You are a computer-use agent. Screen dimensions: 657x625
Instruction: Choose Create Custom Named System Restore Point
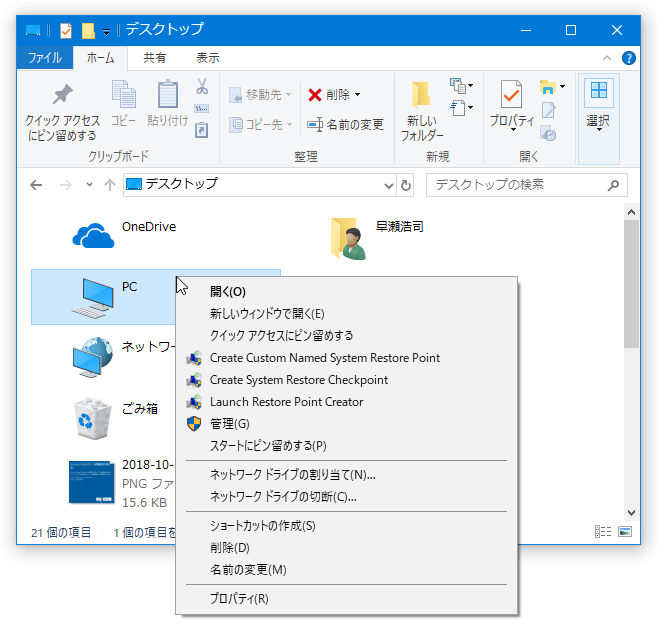[x=346, y=358]
